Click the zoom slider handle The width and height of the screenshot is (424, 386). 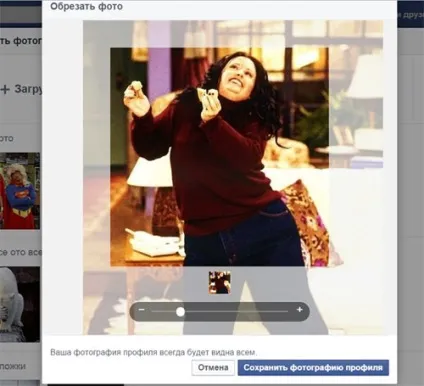pos(180,312)
